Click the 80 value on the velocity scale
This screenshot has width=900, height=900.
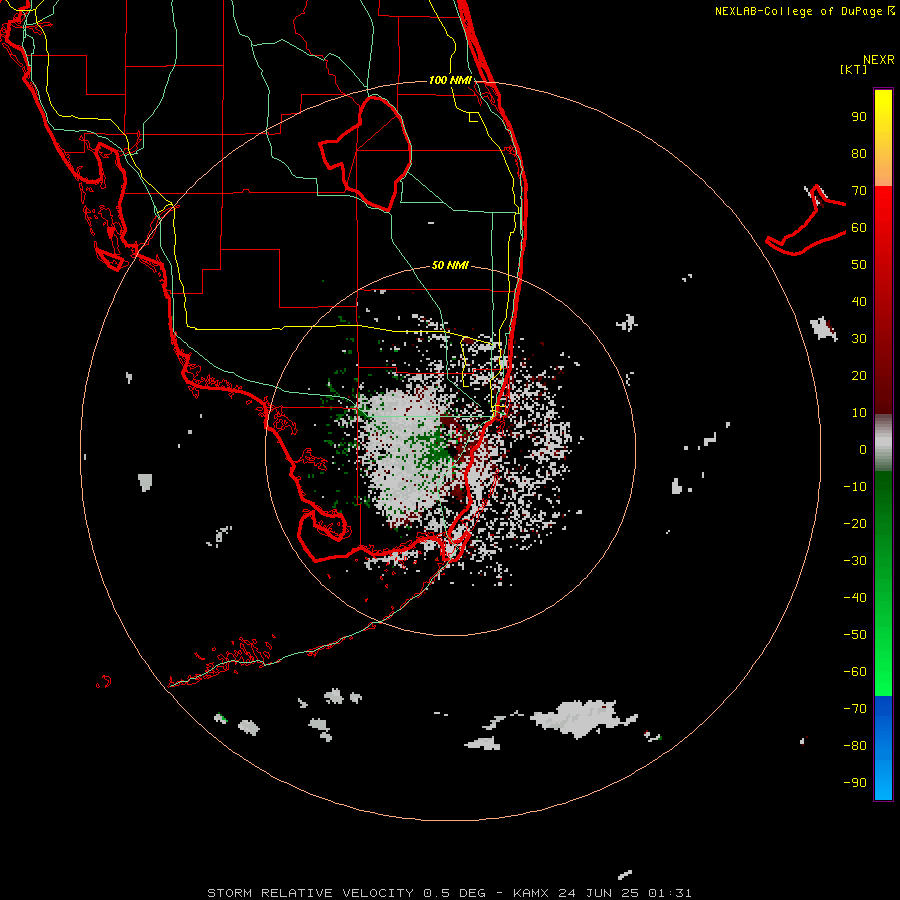(859, 154)
